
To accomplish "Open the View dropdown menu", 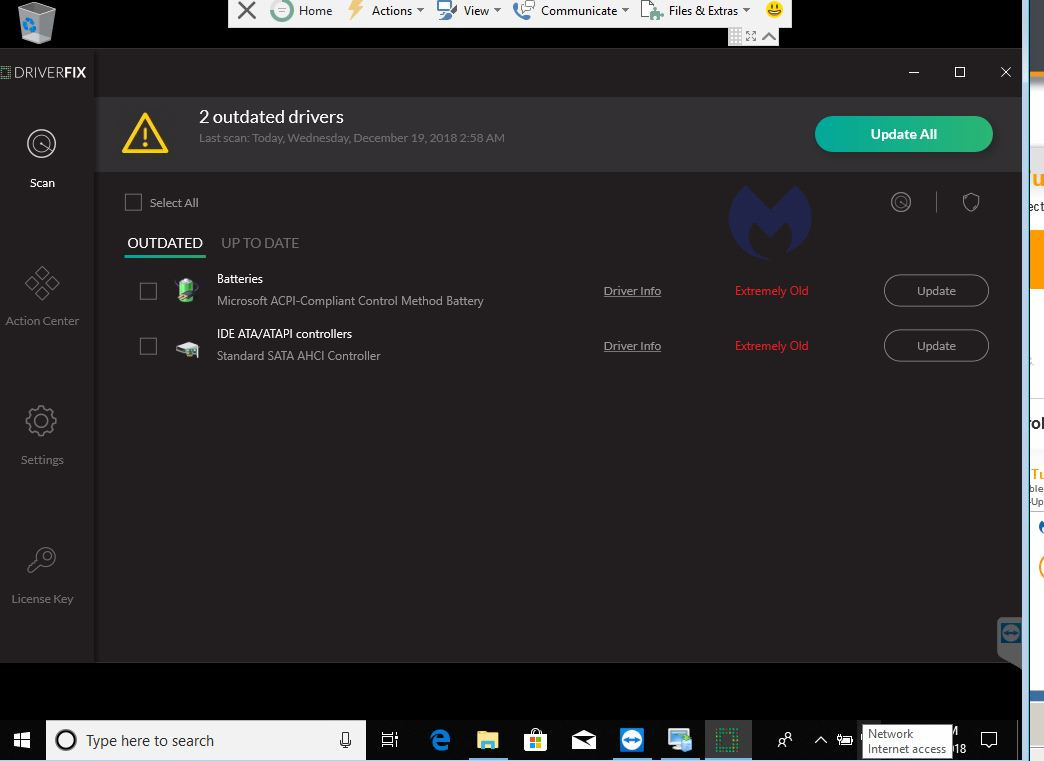I will (x=469, y=11).
